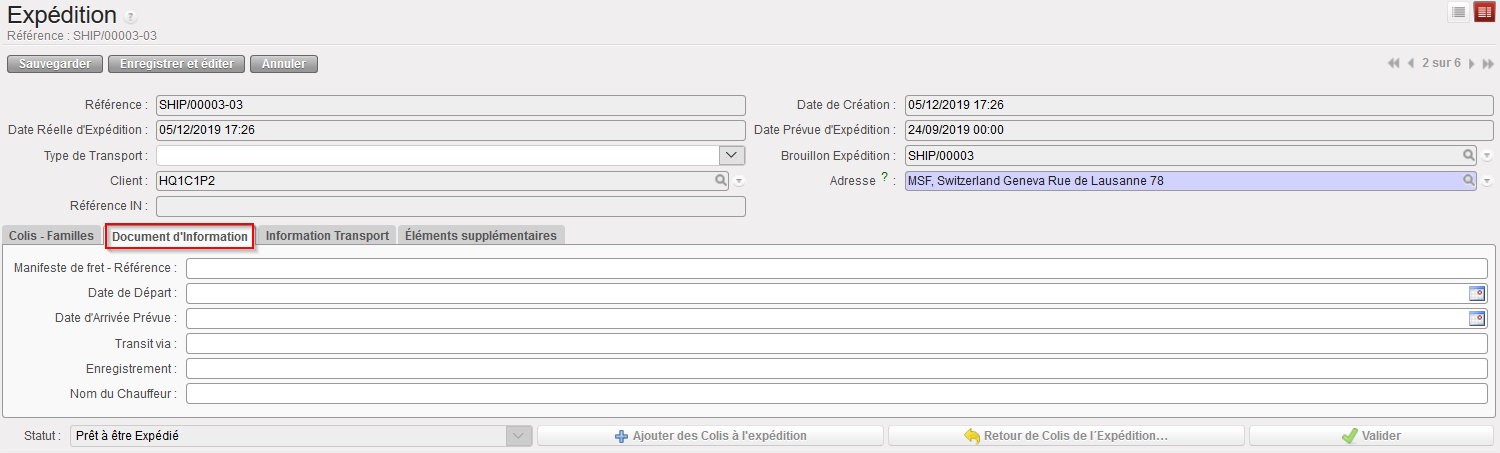Expand Adresse field options arrow
The image size is (1500, 453).
click(x=1487, y=182)
